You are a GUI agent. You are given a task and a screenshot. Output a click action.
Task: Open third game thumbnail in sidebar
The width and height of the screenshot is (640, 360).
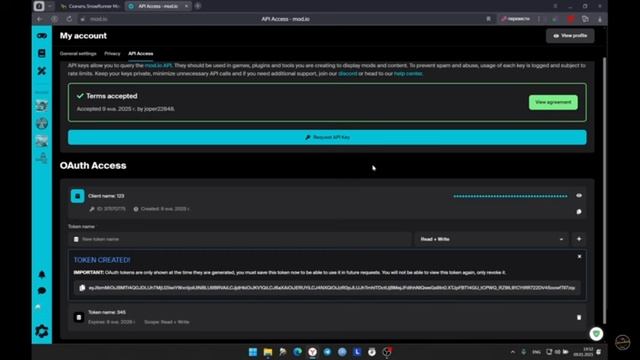[42, 141]
